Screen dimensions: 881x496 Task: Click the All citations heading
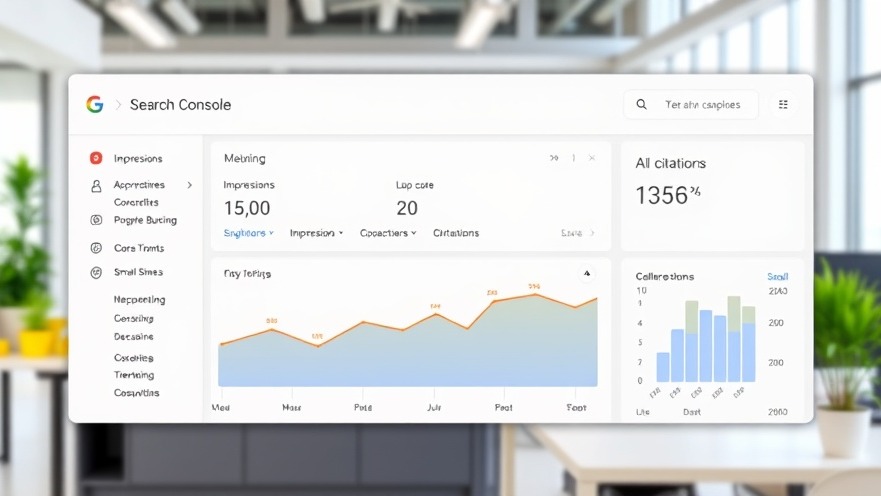pos(670,163)
